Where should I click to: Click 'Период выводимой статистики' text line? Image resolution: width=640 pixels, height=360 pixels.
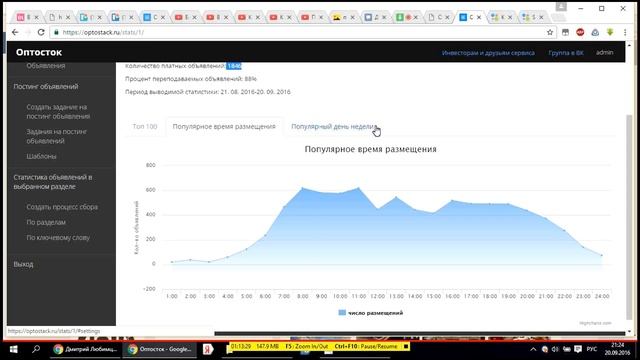(x=208, y=92)
